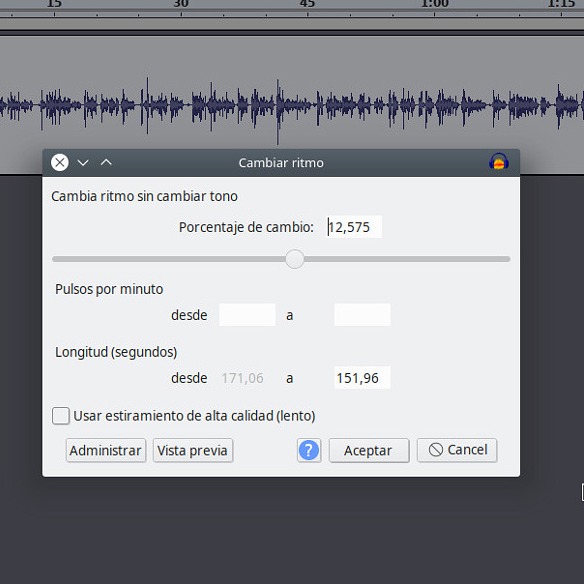Click the 1:00 mark on the timeline ruler

434,4
